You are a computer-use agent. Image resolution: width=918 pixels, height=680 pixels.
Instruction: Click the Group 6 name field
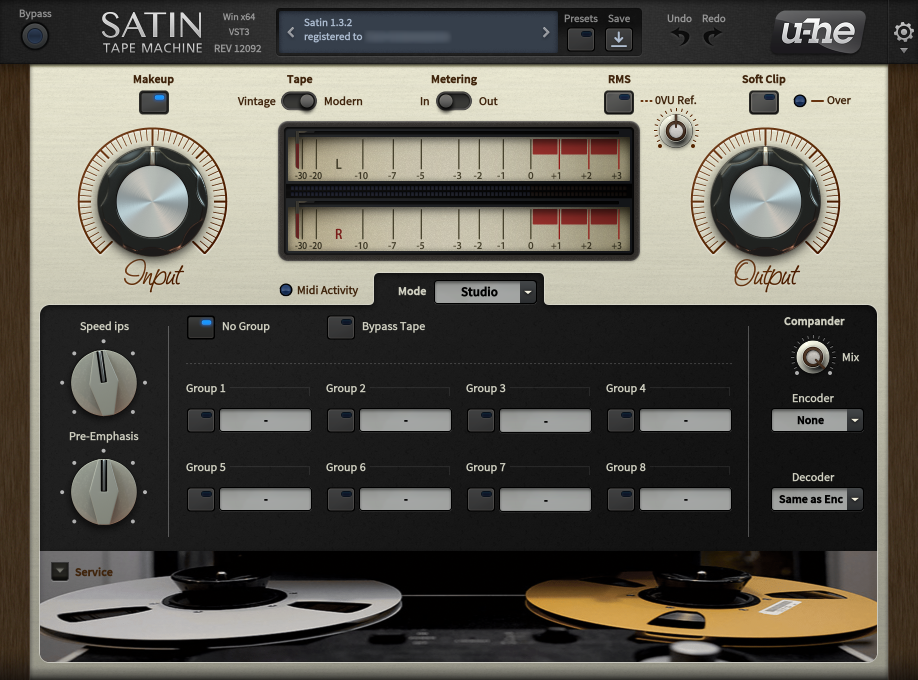point(405,500)
